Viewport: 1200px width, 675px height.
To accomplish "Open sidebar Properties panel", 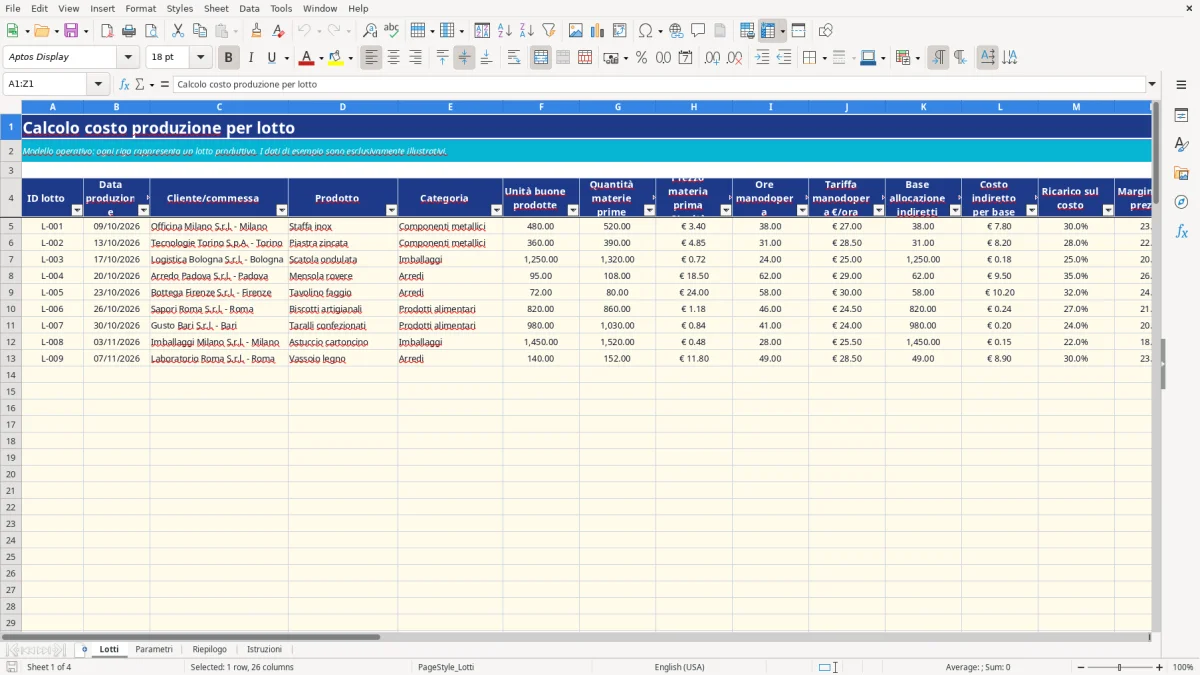I will pyautogui.click(x=1181, y=115).
